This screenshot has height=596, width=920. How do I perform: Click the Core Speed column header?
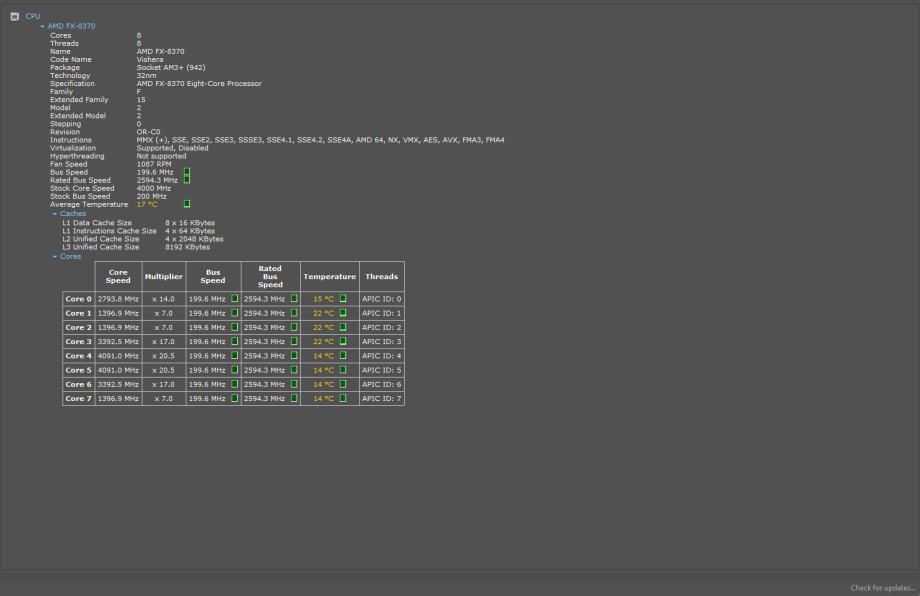click(x=118, y=277)
